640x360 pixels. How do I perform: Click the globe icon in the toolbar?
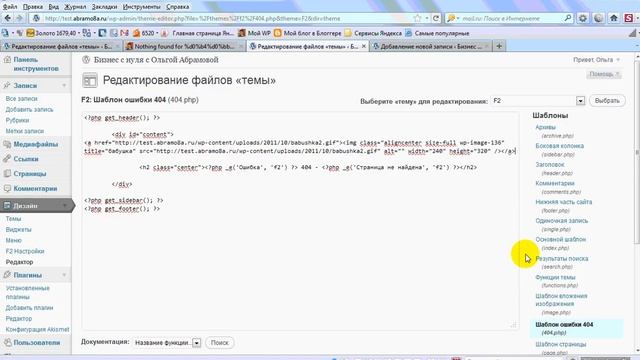(598, 18)
